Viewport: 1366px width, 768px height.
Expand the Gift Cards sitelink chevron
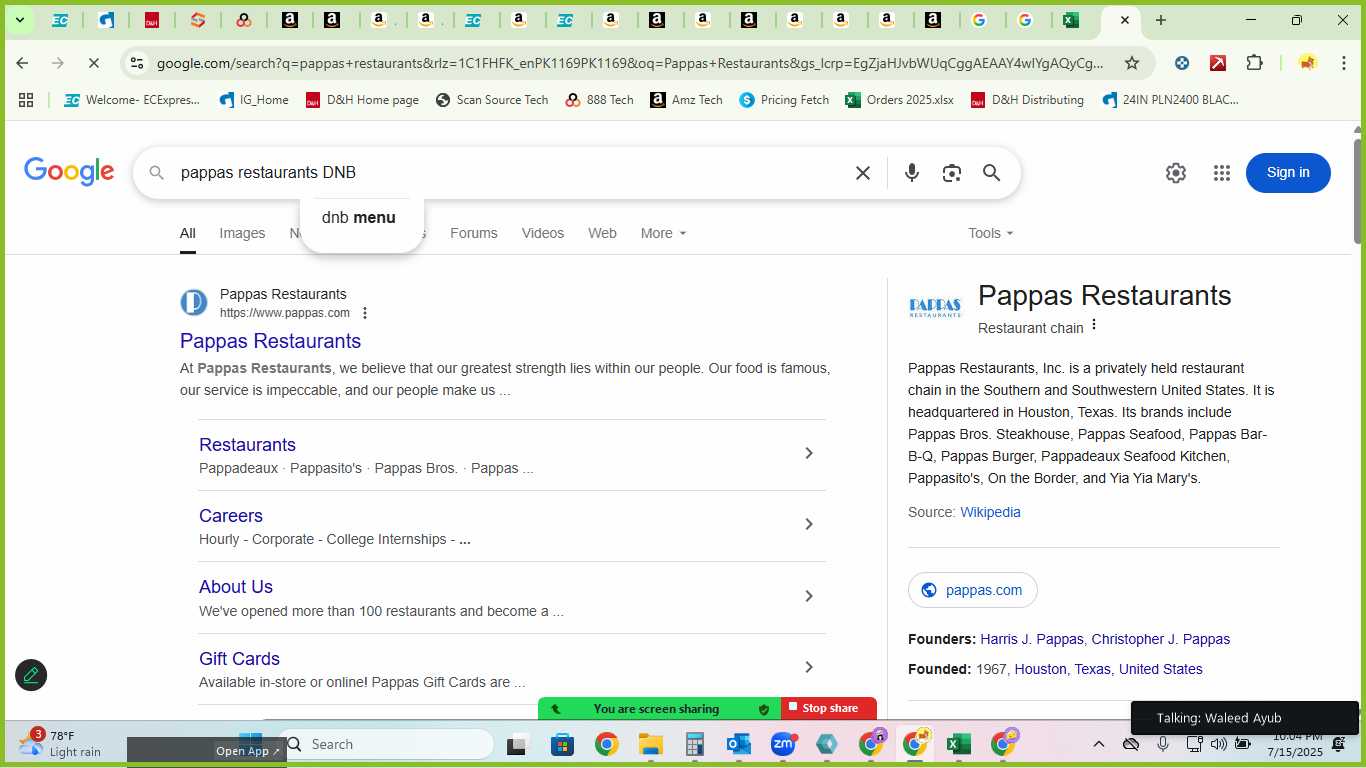(x=809, y=668)
